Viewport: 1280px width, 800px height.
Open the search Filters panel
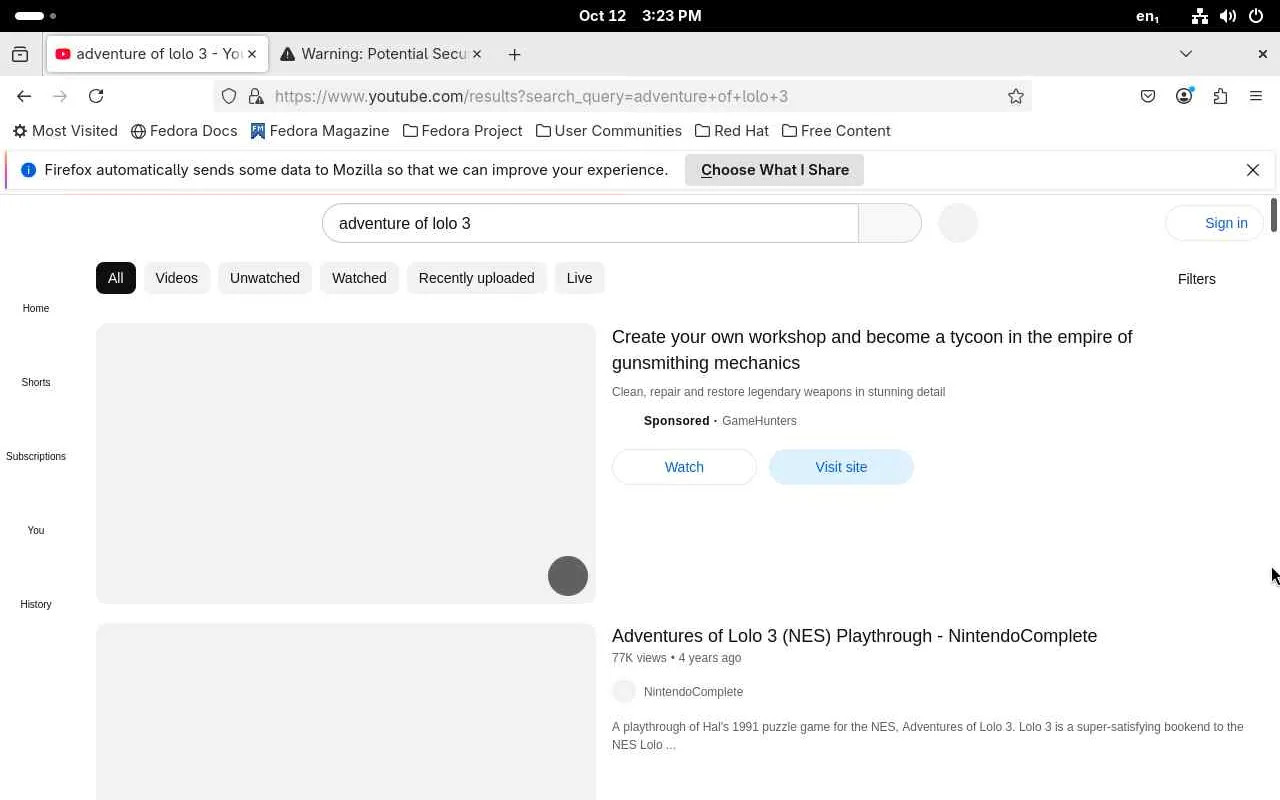[x=1196, y=279]
